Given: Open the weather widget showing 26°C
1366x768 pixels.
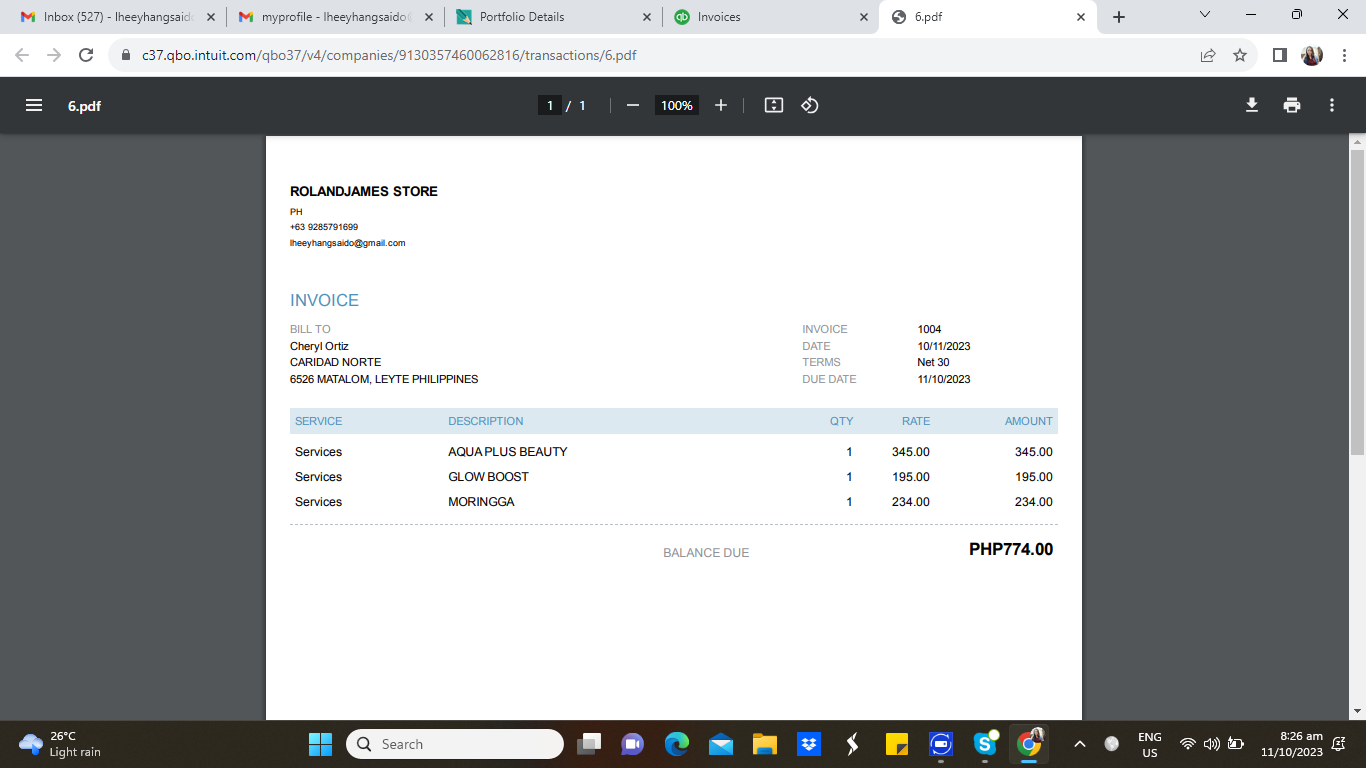Looking at the screenshot, I should [x=60, y=744].
